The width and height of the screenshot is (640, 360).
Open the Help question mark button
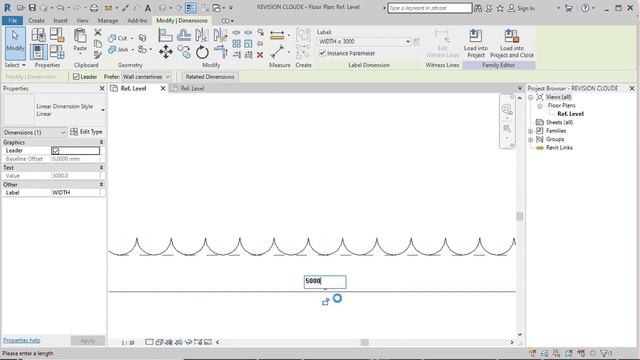585,8
